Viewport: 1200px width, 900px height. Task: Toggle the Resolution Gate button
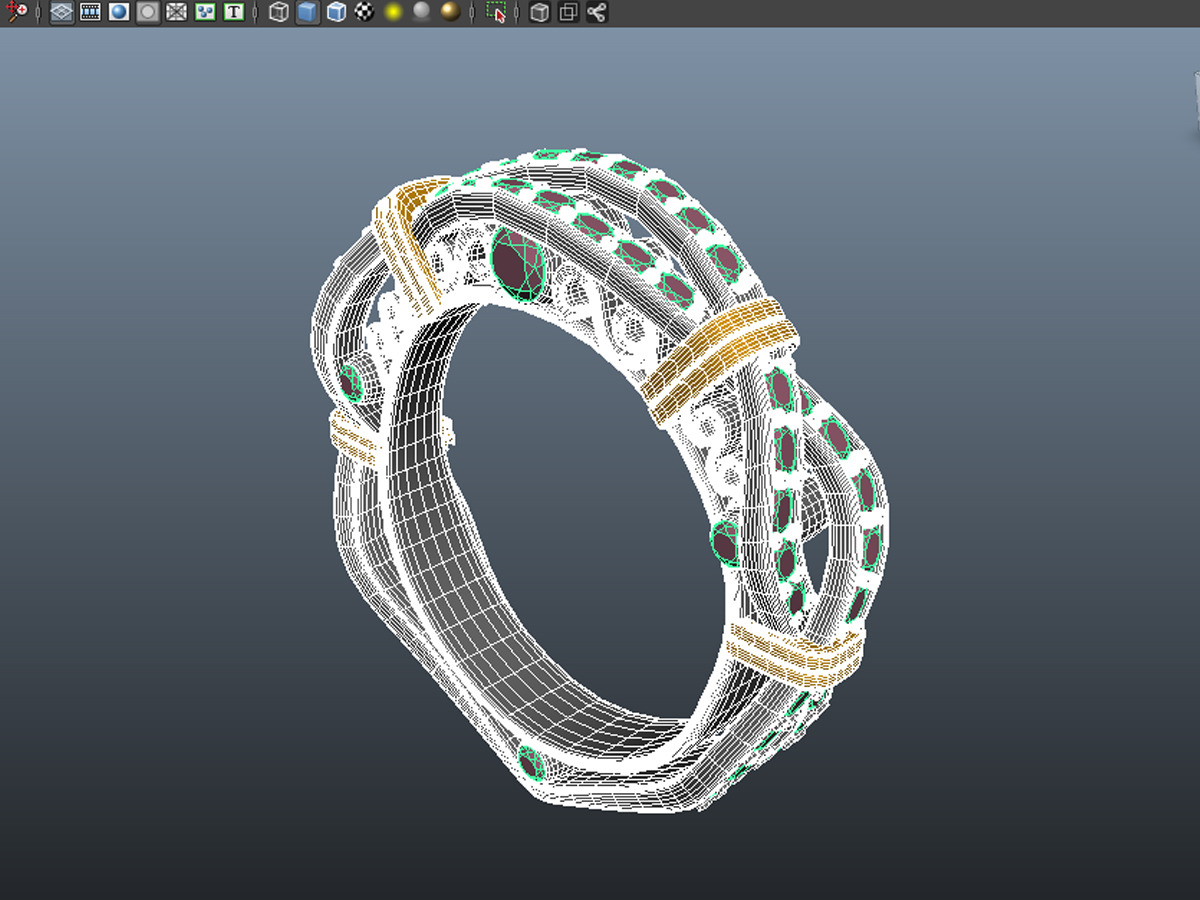pos(119,13)
